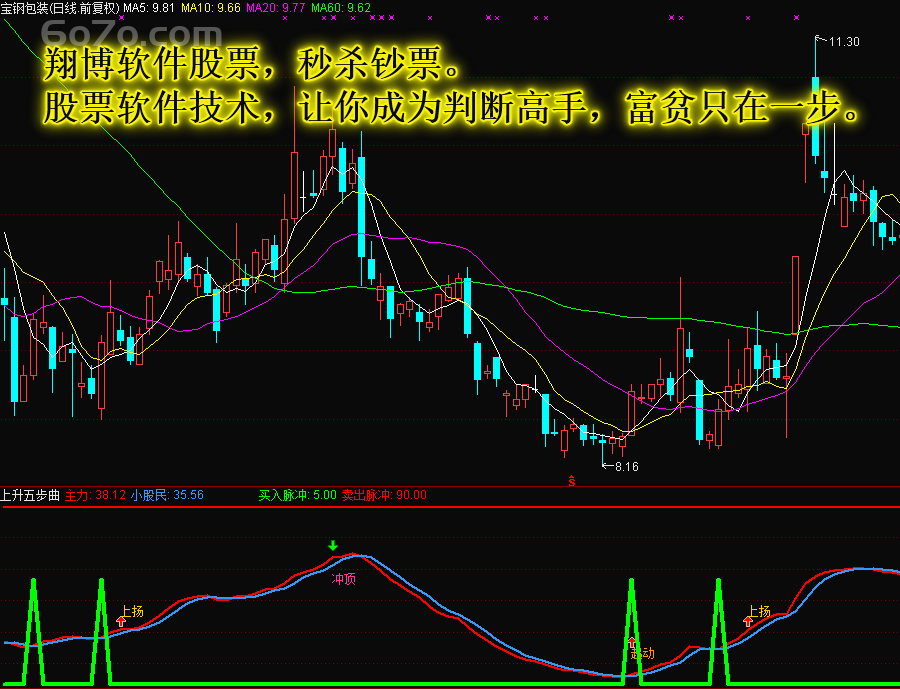The image size is (900, 689).
Task: Select the MA10: 9.66 indicator label
Action: point(211,7)
